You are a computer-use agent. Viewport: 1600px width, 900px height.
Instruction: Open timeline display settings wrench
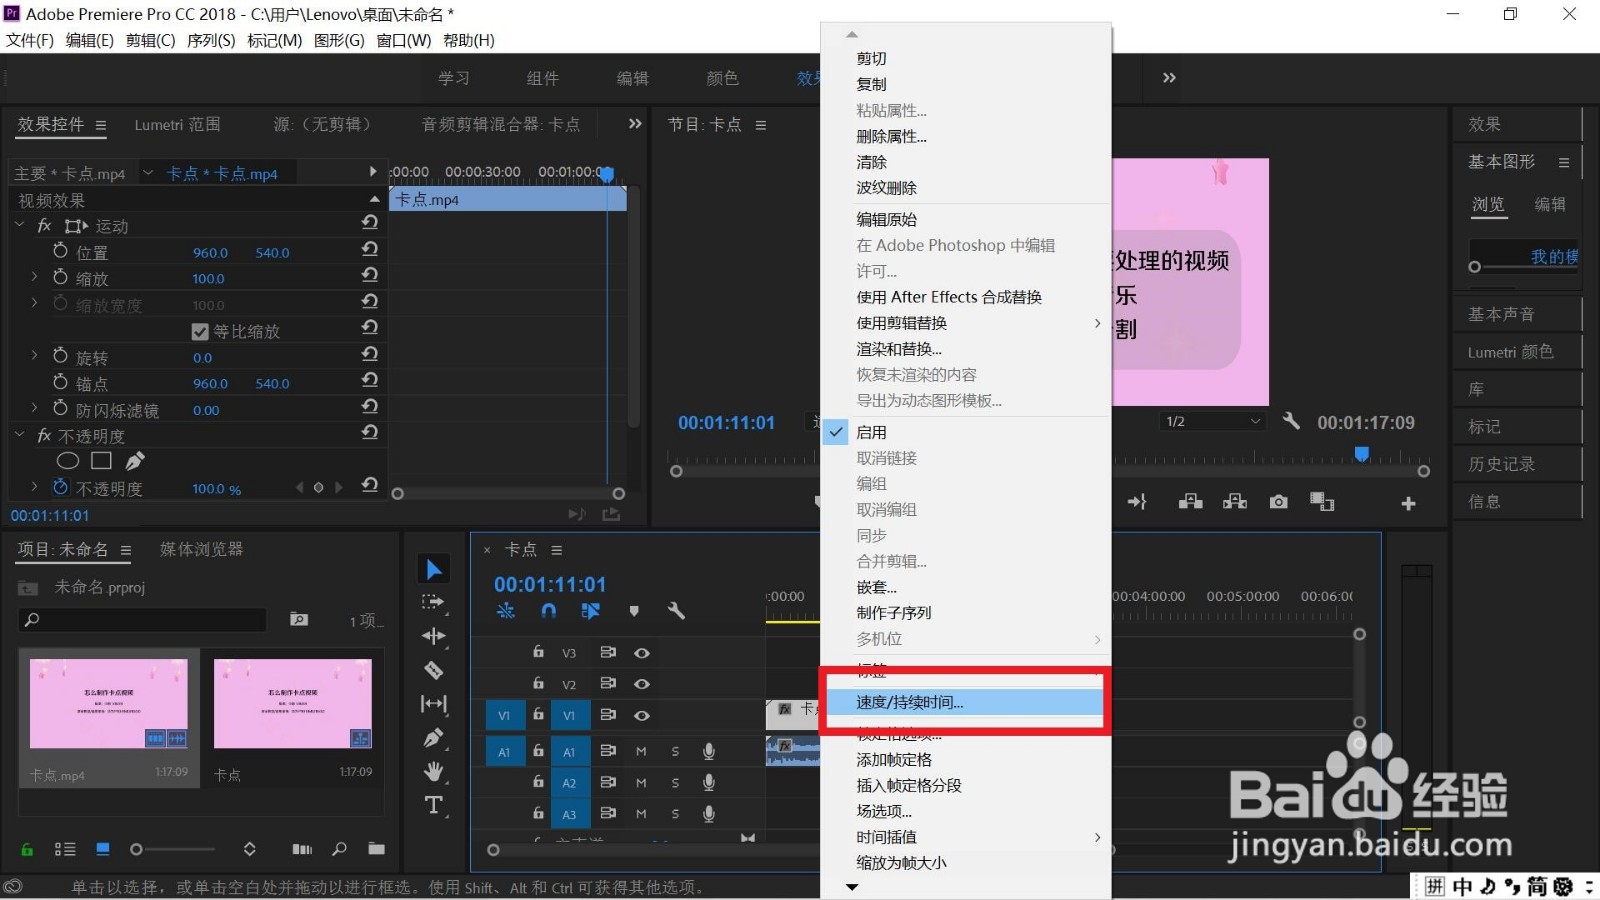[676, 610]
